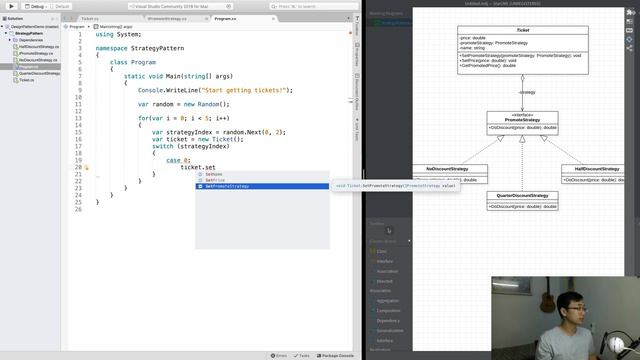Image resolution: width=640 pixels, height=360 pixels.
Task: Select the HalfDiscountStrategy class box
Action: (593, 174)
